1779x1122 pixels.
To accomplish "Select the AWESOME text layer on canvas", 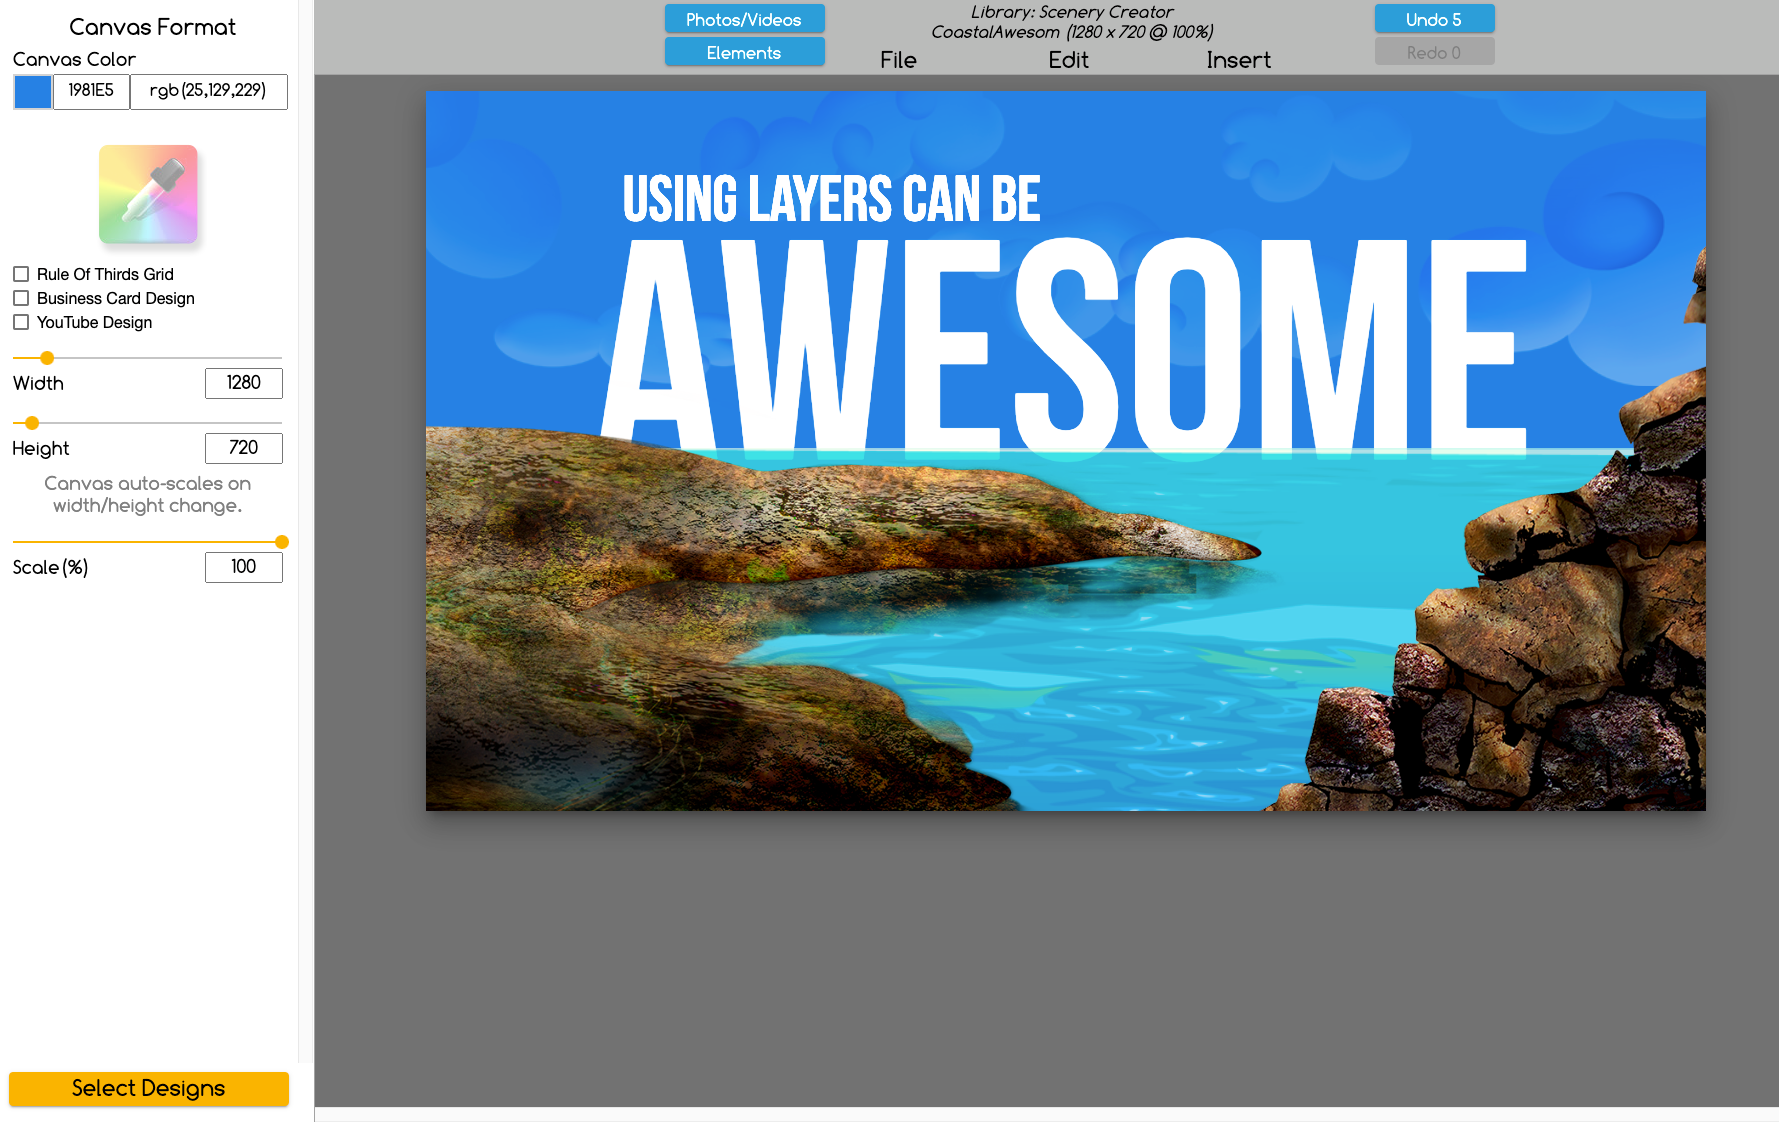I will 1064,347.
